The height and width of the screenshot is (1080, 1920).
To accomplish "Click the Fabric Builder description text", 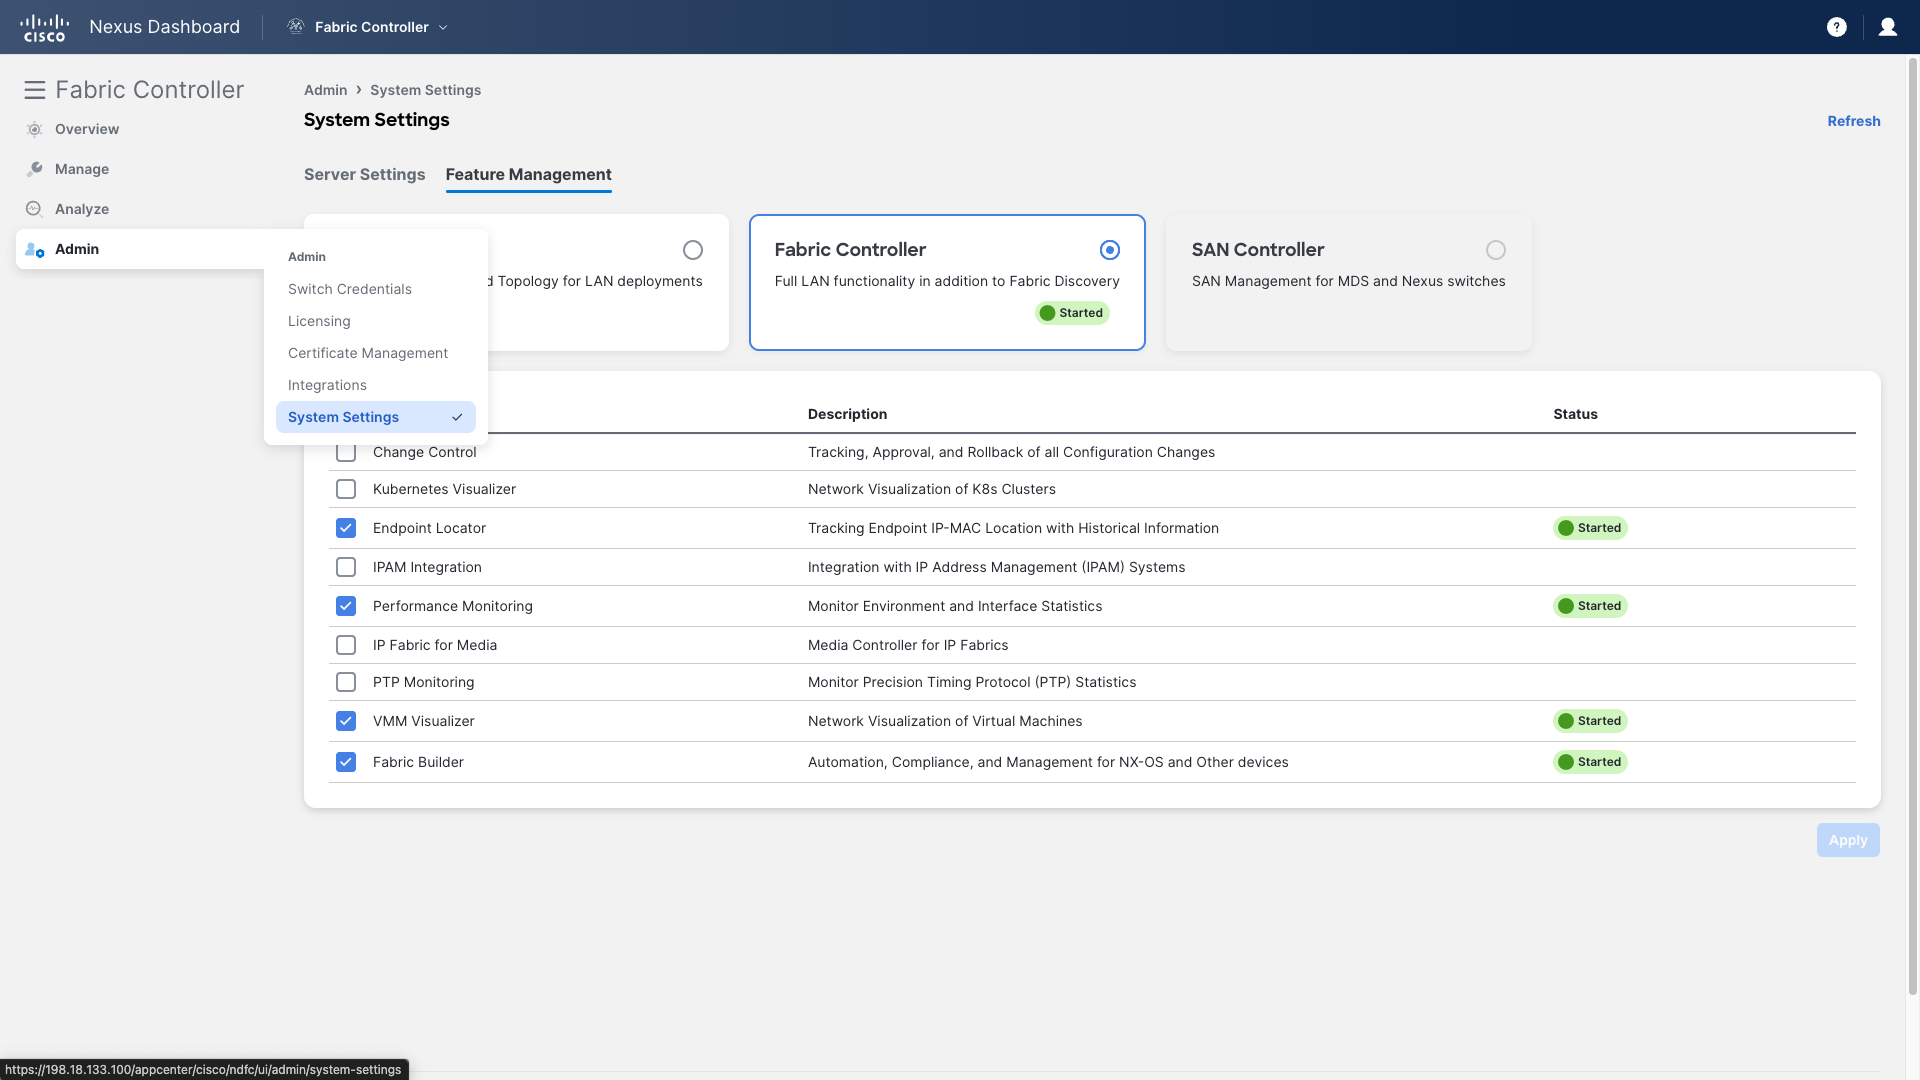I will (x=1048, y=762).
